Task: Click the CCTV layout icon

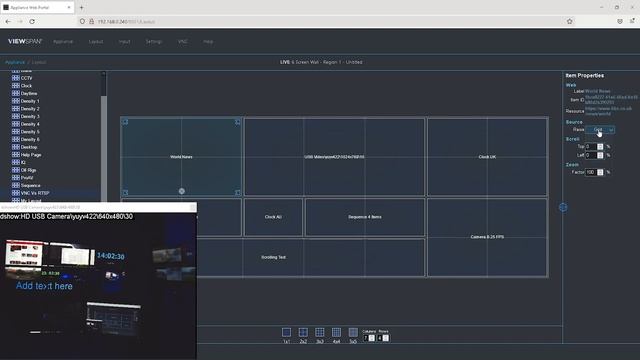Action: tap(16, 78)
